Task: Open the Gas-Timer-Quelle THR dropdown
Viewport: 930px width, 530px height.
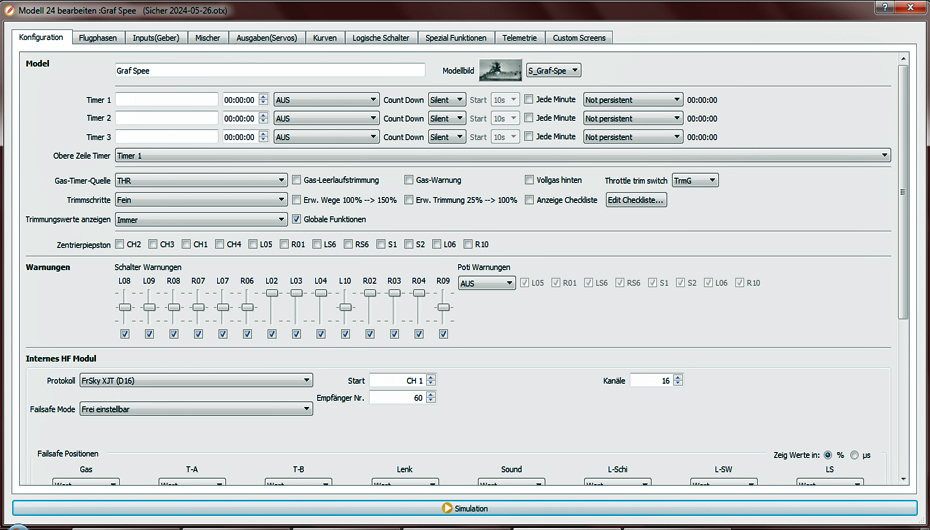Action: [x=200, y=180]
